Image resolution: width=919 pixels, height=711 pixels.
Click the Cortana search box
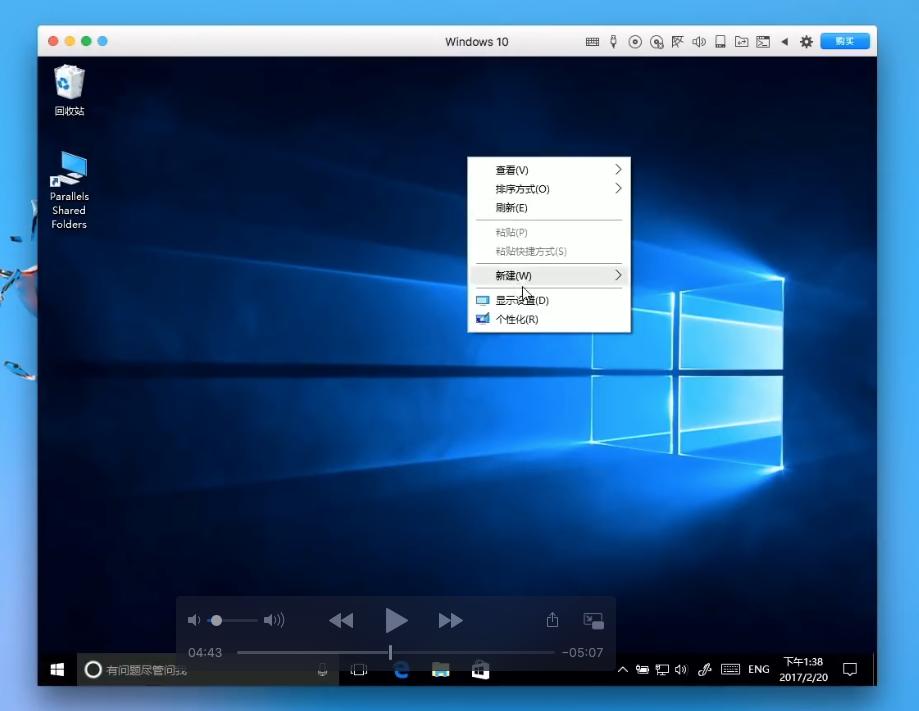pos(207,669)
